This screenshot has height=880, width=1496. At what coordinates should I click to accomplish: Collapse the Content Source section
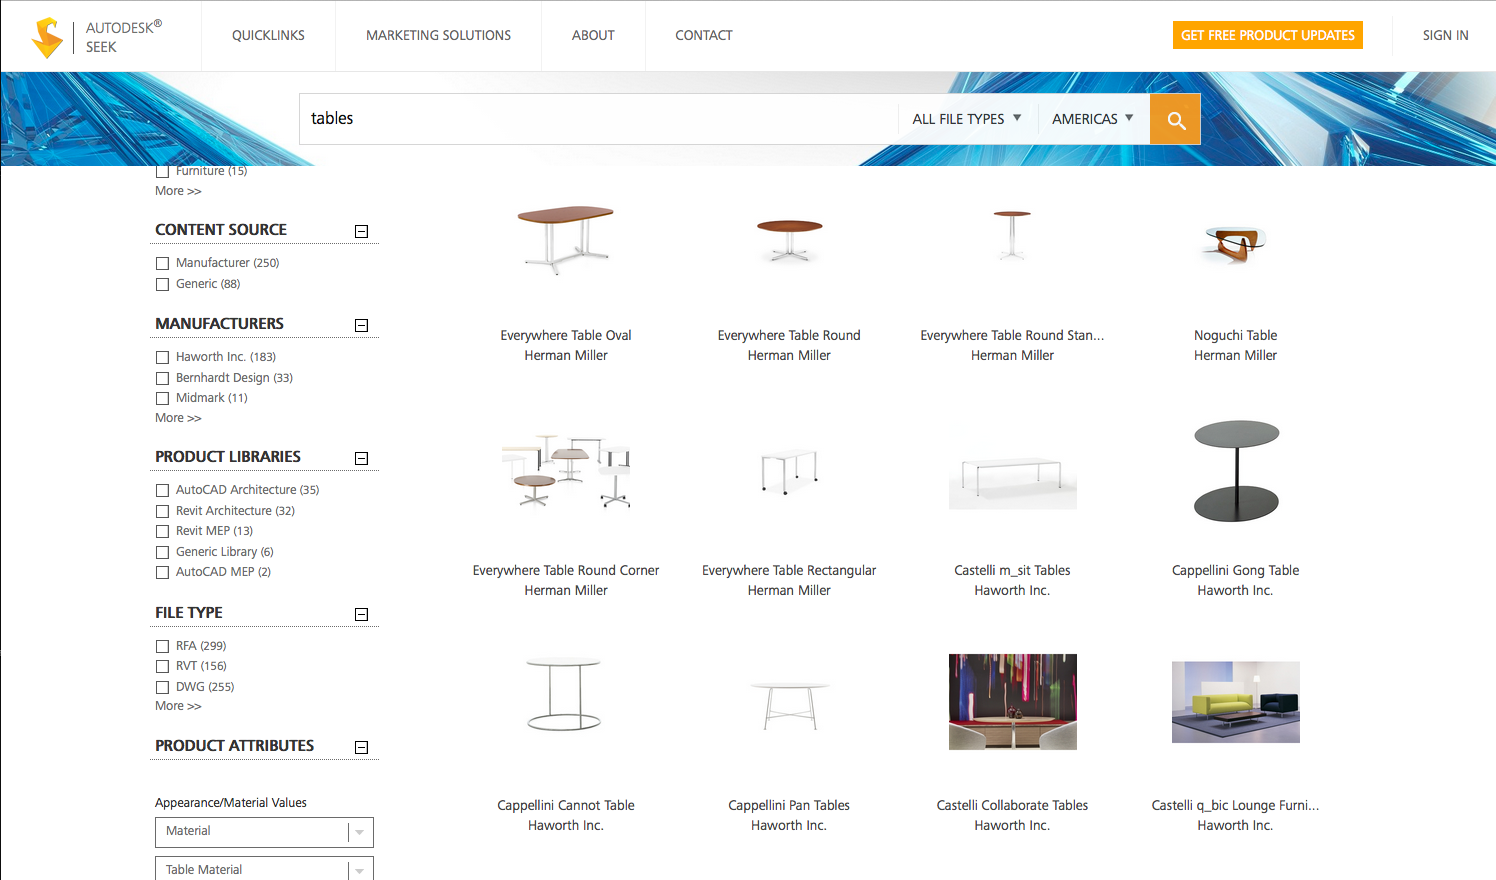[361, 230]
